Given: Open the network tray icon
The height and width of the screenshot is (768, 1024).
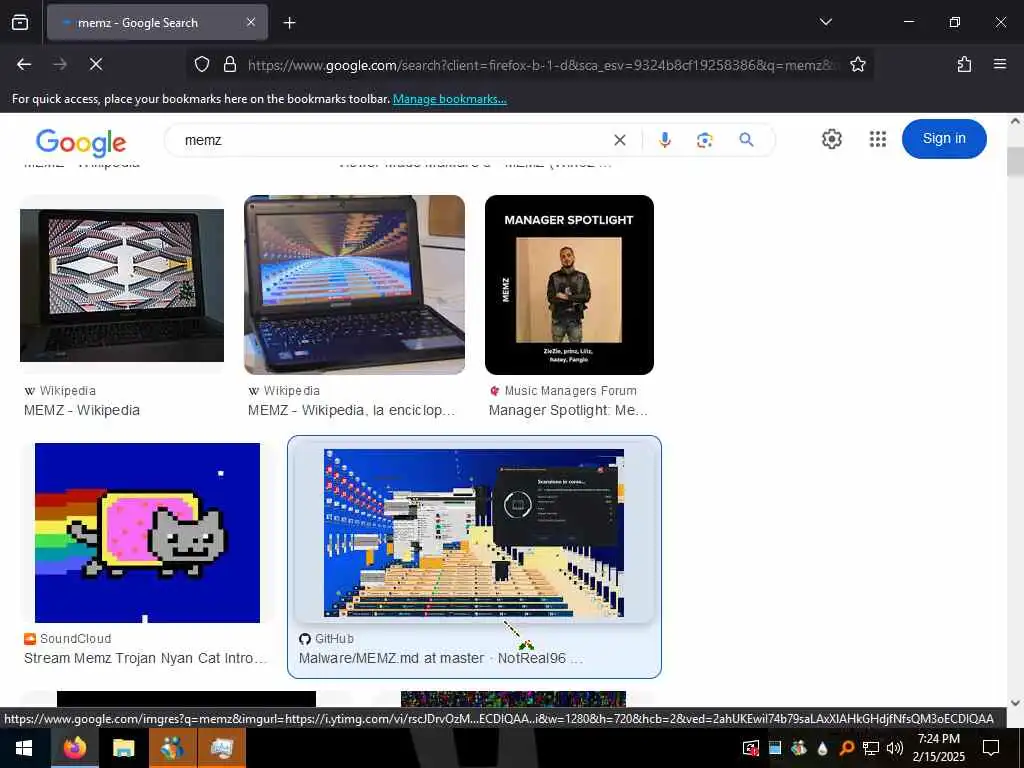Looking at the screenshot, I should [871, 748].
